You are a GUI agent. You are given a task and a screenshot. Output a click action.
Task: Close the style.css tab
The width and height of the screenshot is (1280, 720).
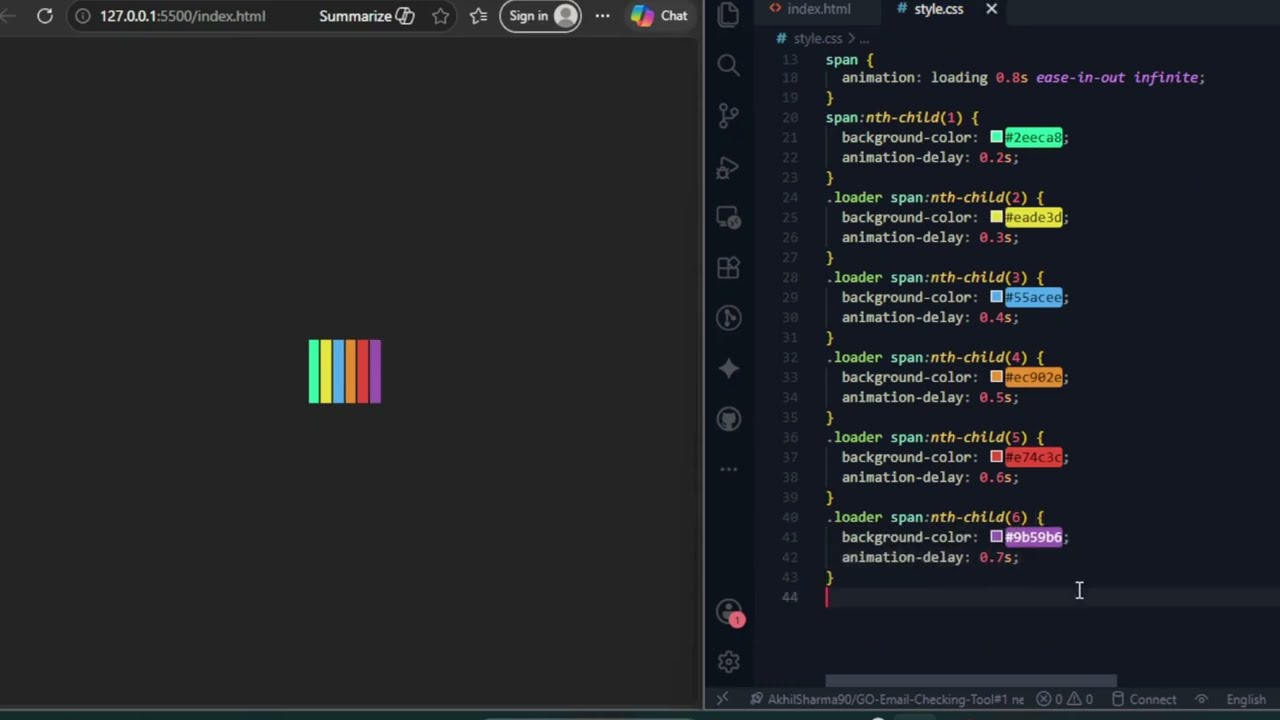991,9
